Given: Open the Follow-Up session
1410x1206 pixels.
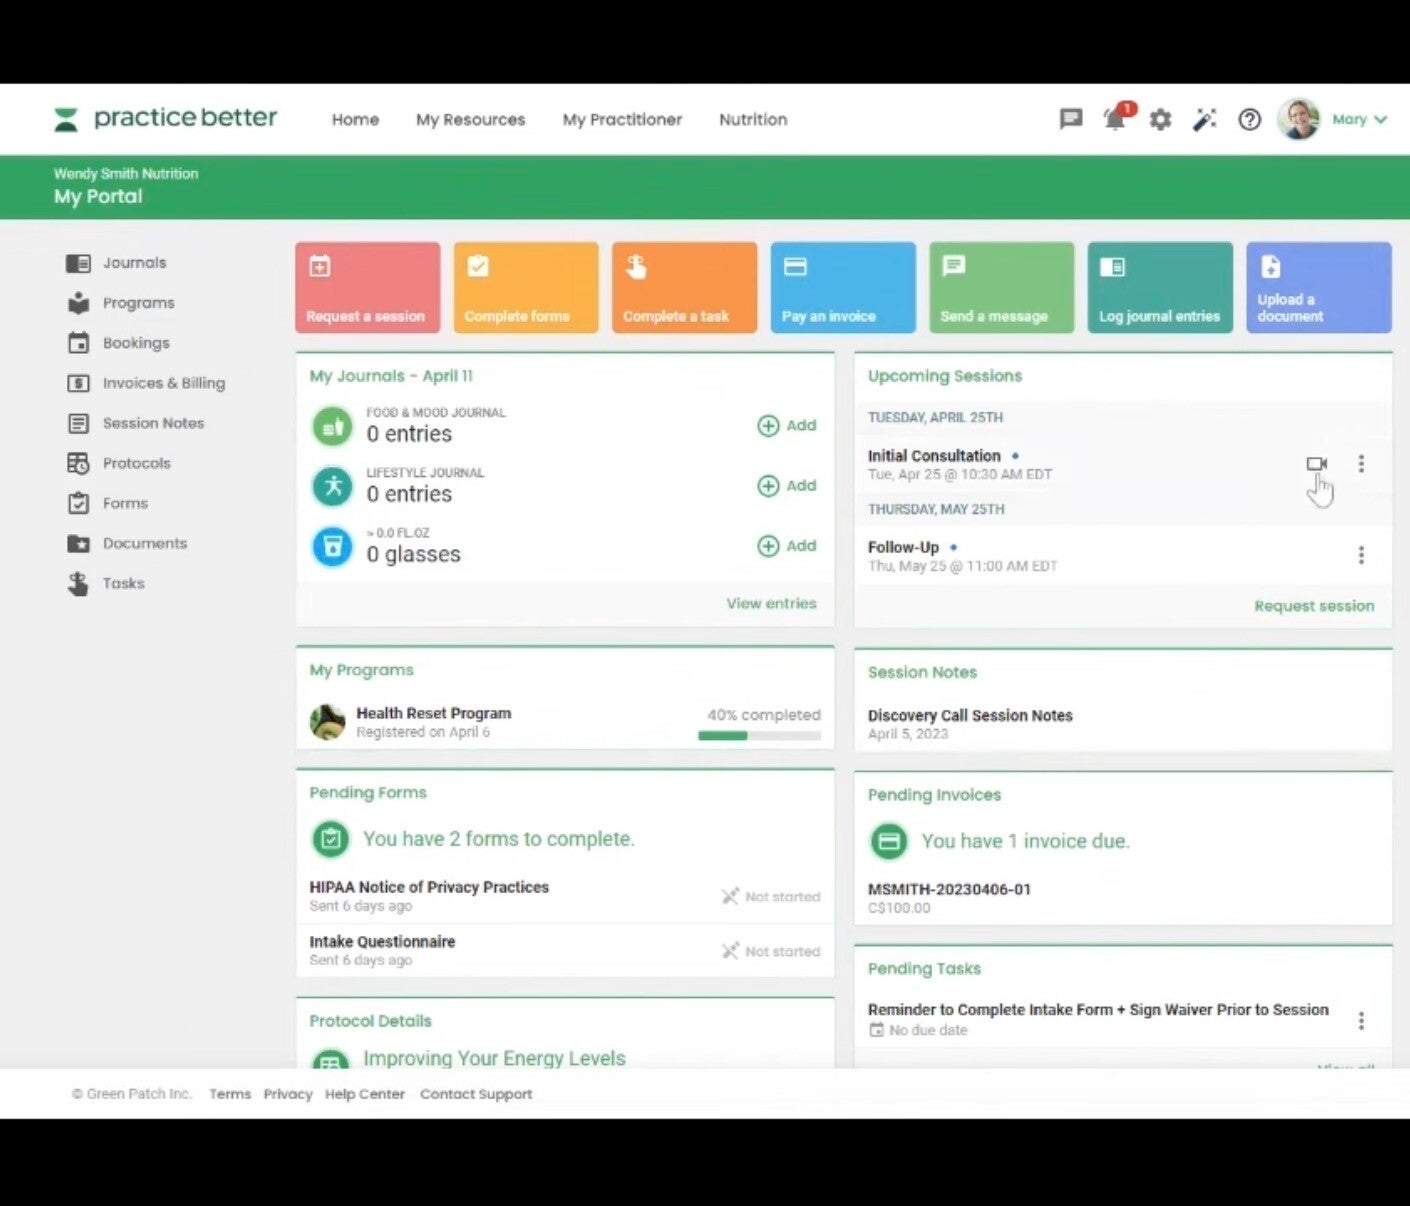Looking at the screenshot, I should pyautogui.click(x=903, y=547).
